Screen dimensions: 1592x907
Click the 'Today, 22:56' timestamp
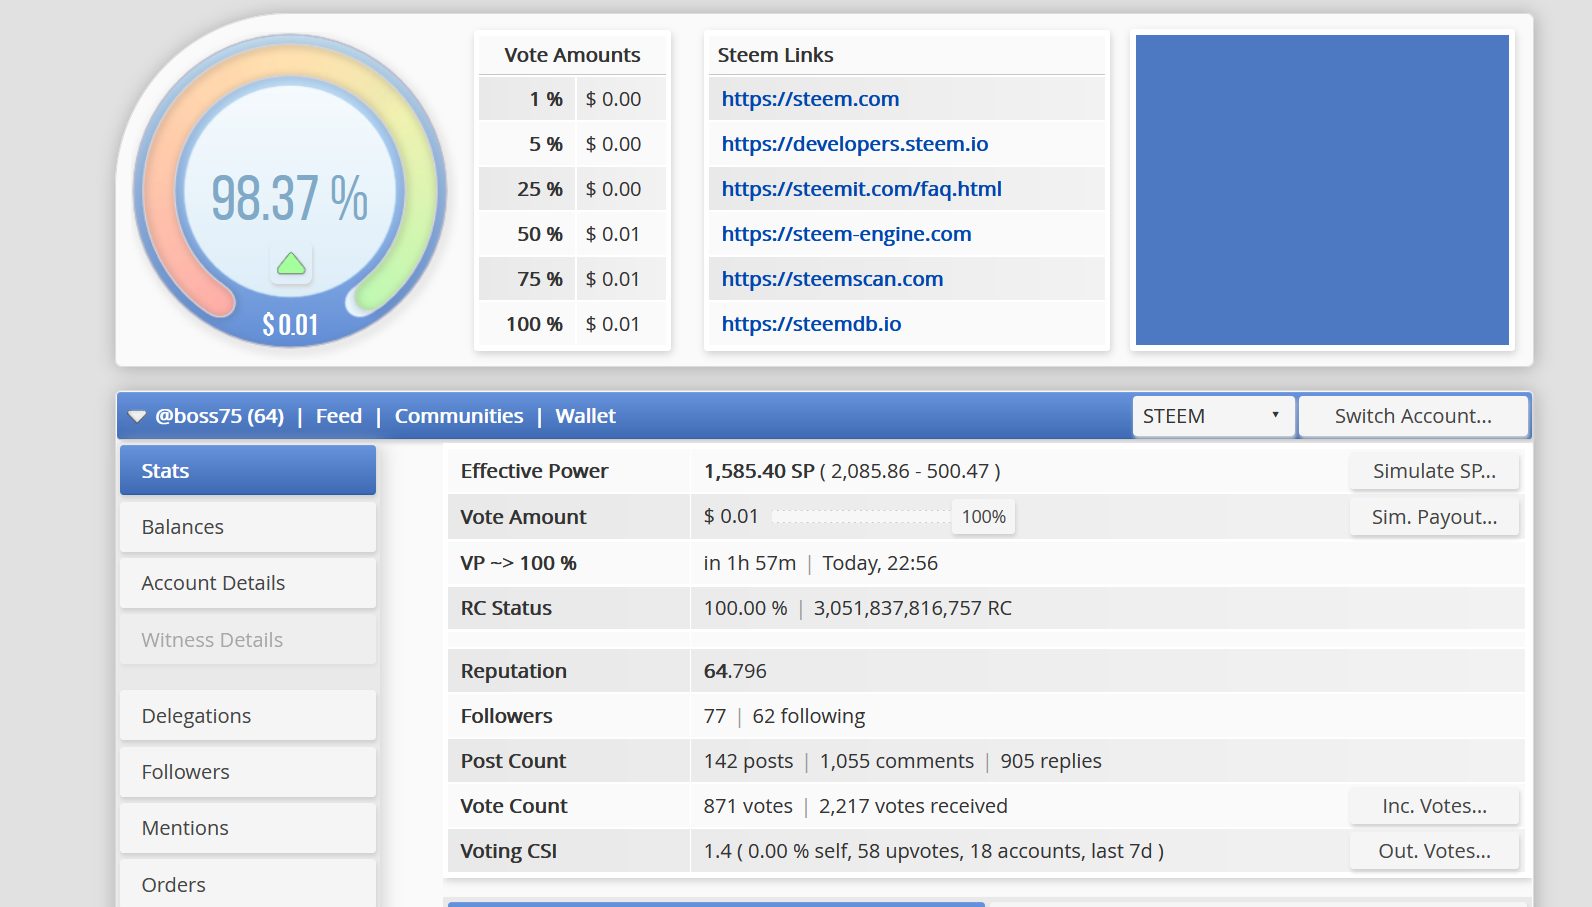point(880,563)
